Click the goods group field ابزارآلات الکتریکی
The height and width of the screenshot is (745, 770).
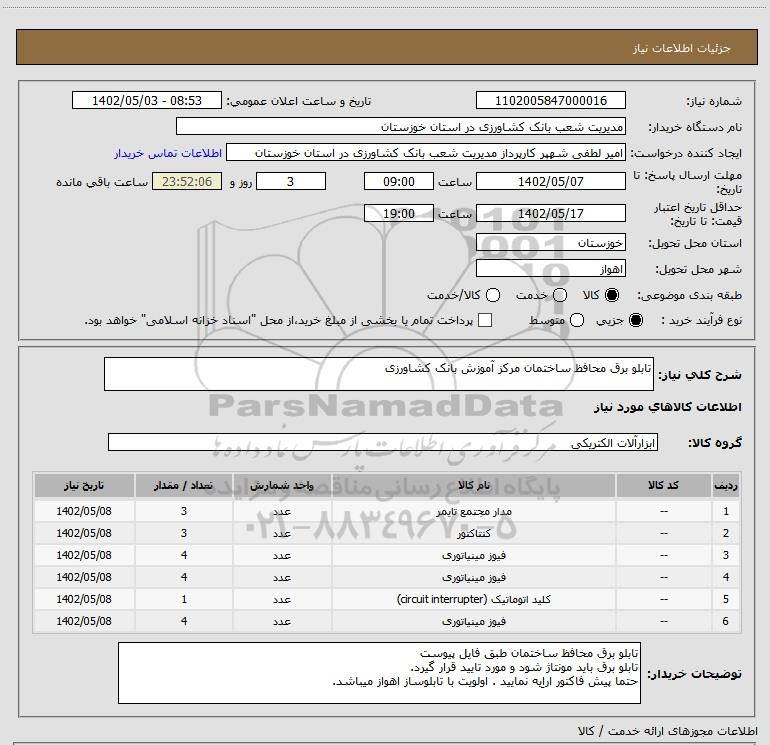point(383,442)
